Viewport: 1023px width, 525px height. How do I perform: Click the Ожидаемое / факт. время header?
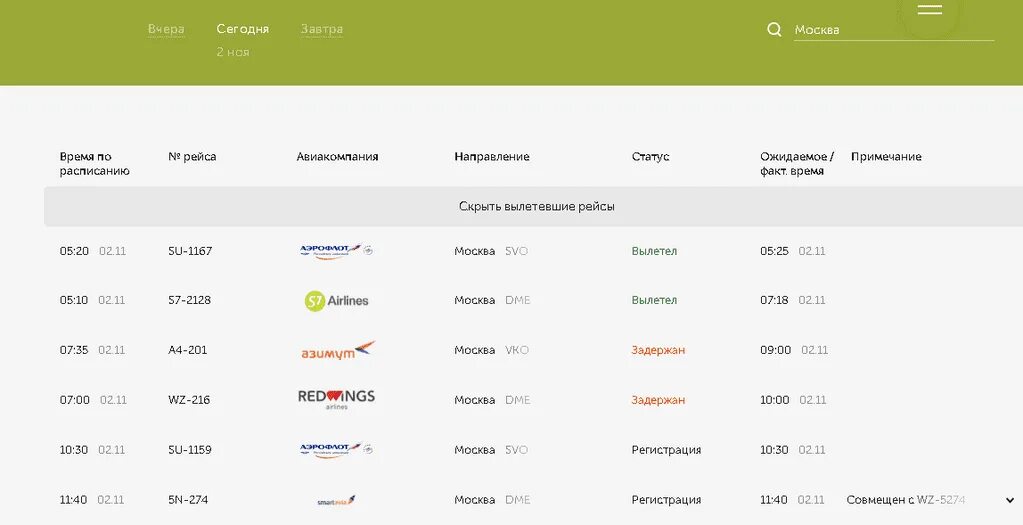797,164
